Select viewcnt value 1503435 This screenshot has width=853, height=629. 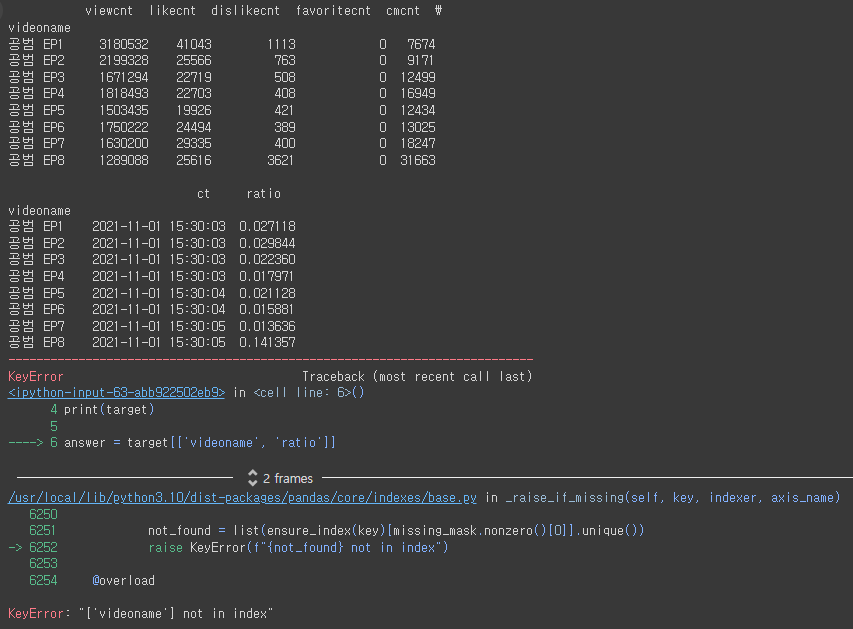click(x=123, y=110)
